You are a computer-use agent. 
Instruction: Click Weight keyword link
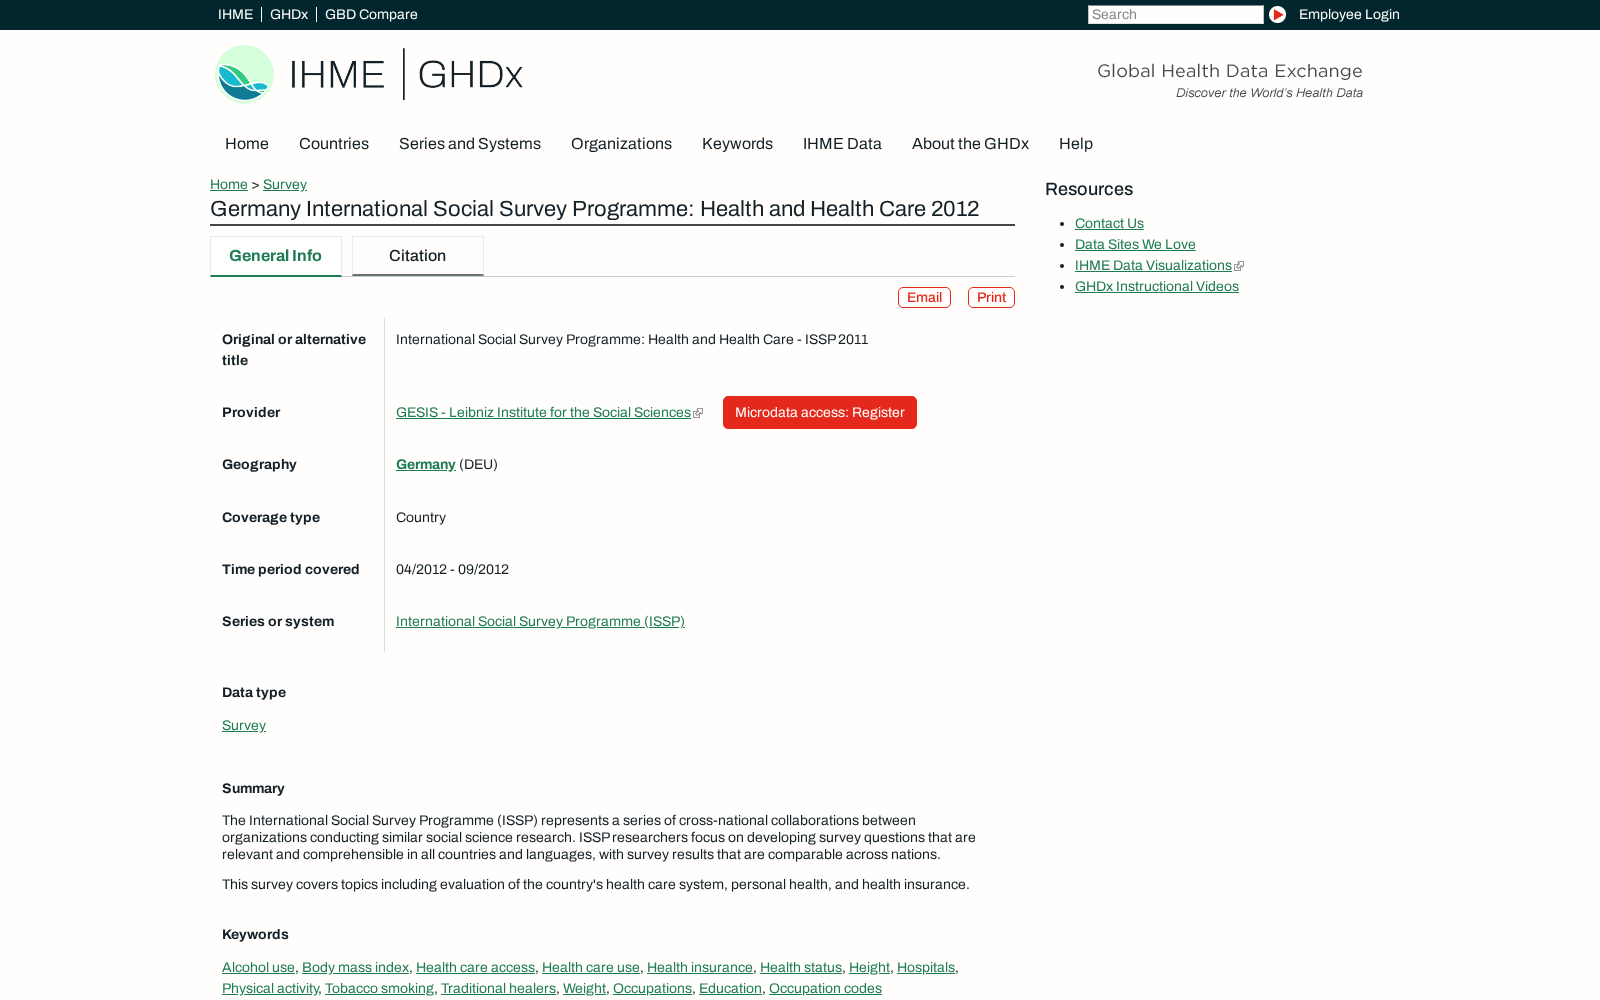[584, 988]
